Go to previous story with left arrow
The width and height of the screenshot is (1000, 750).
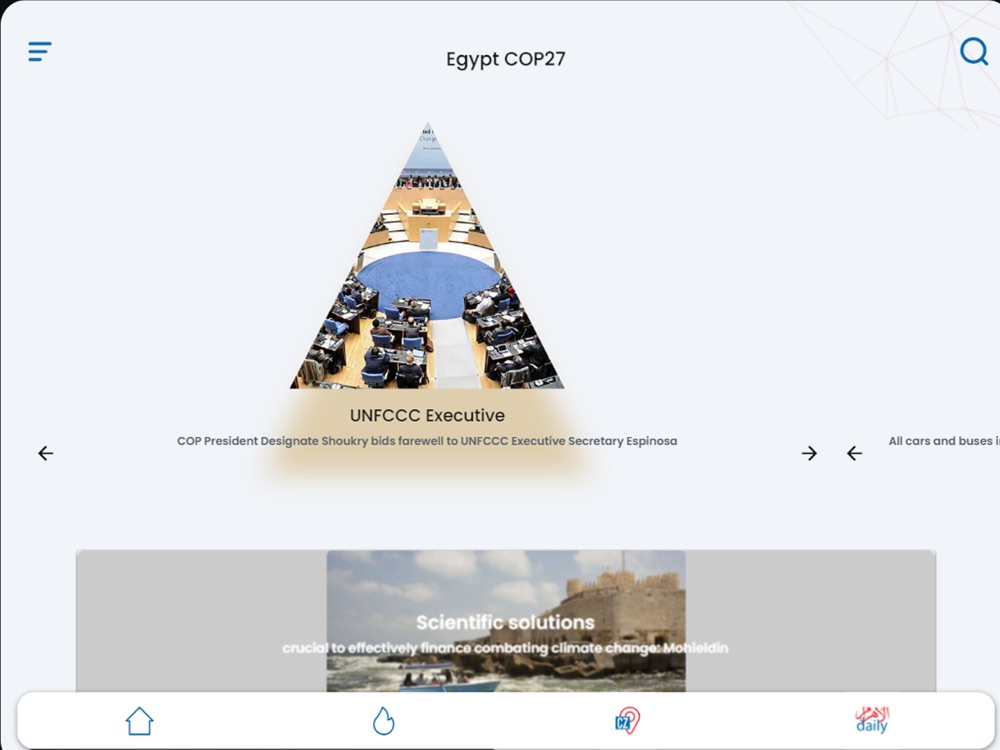[46, 453]
